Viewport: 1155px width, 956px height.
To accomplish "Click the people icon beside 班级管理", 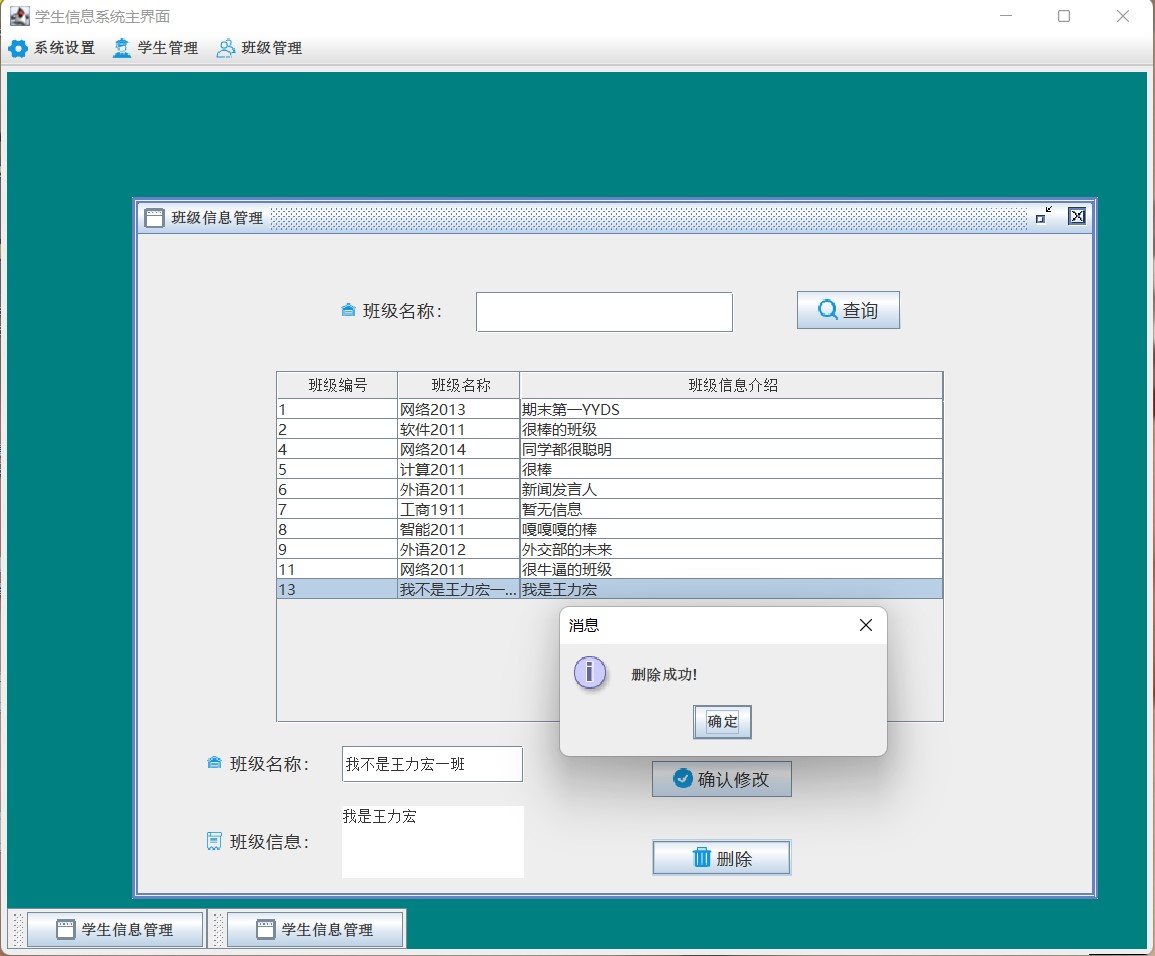I will click(225, 48).
